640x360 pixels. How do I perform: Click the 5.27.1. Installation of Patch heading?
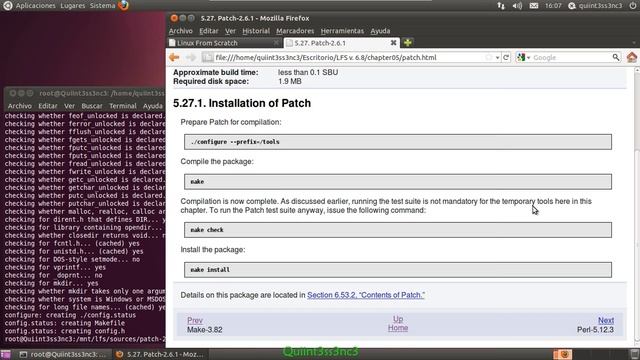click(x=242, y=103)
